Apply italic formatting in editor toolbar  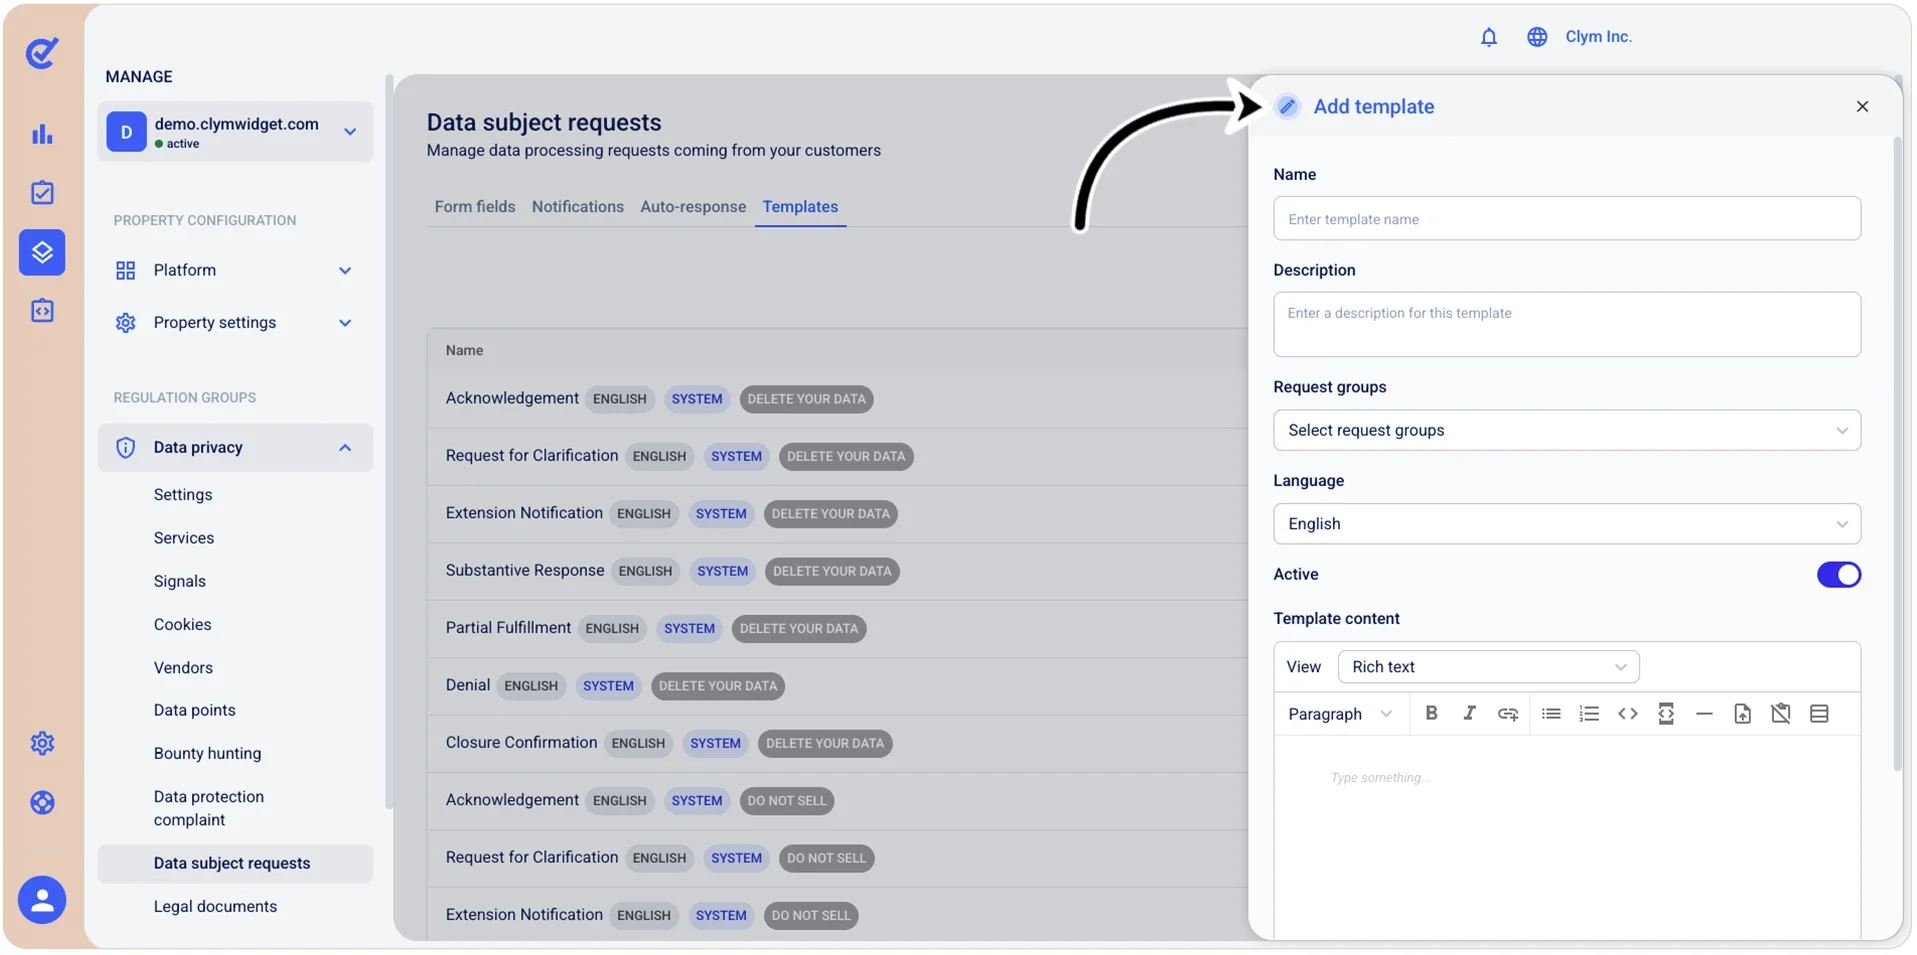[x=1469, y=713]
